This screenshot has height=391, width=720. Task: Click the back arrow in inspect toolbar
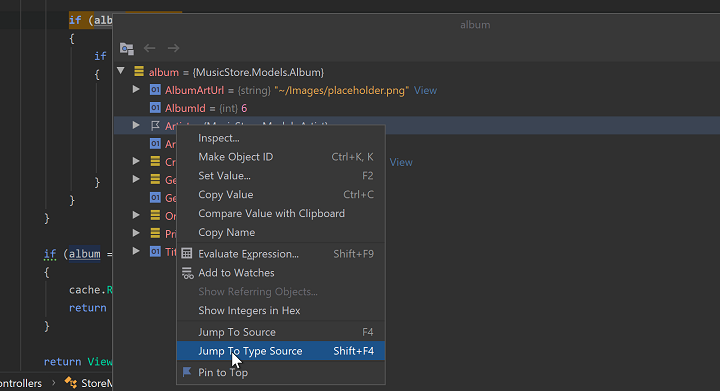[150, 48]
